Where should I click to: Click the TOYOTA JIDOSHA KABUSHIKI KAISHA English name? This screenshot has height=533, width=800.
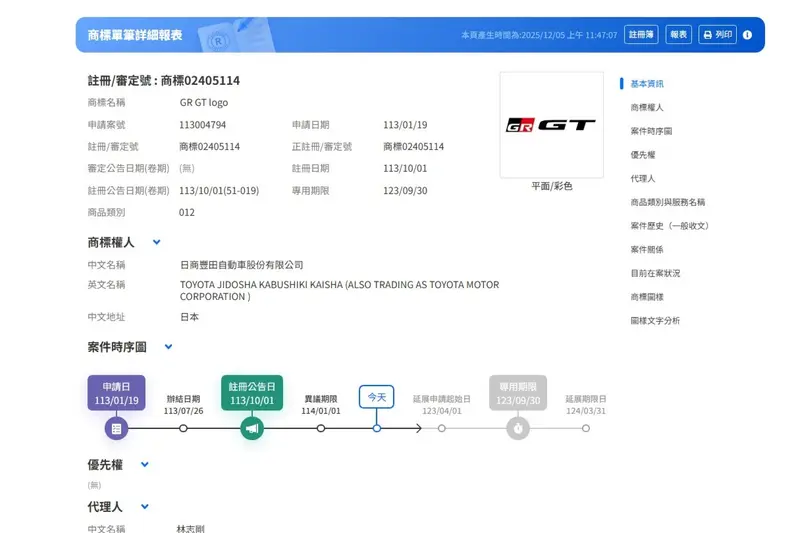tap(339, 291)
